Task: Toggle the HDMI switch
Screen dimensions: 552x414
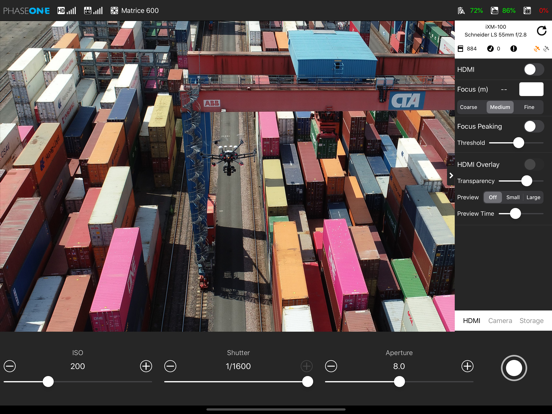Action: pos(534,69)
